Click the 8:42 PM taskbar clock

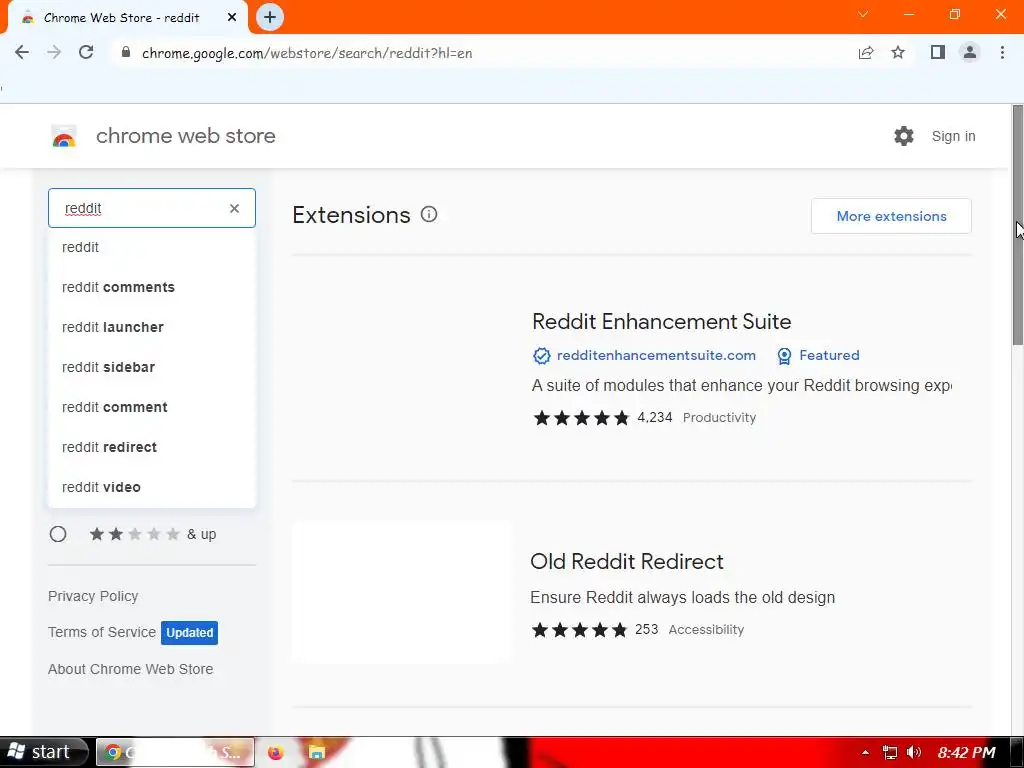point(967,753)
